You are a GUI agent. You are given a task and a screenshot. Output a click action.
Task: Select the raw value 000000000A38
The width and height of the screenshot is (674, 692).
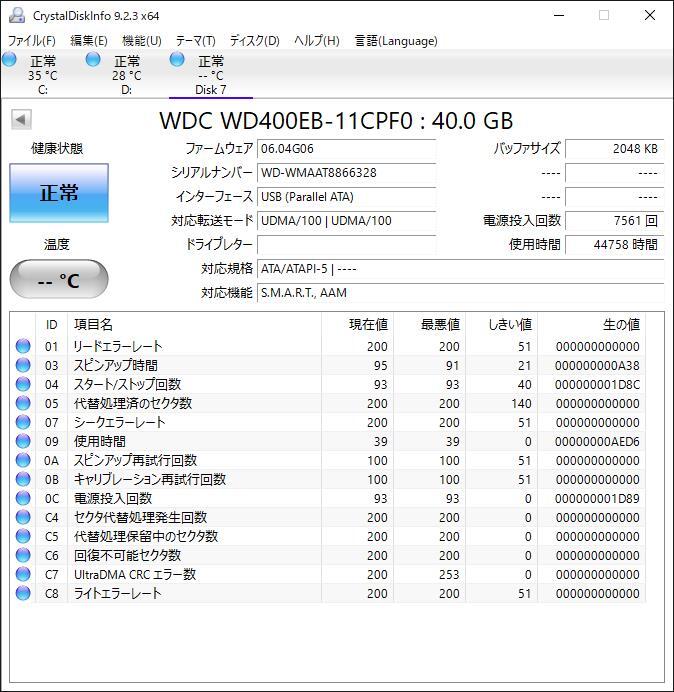tap(597, 365)
